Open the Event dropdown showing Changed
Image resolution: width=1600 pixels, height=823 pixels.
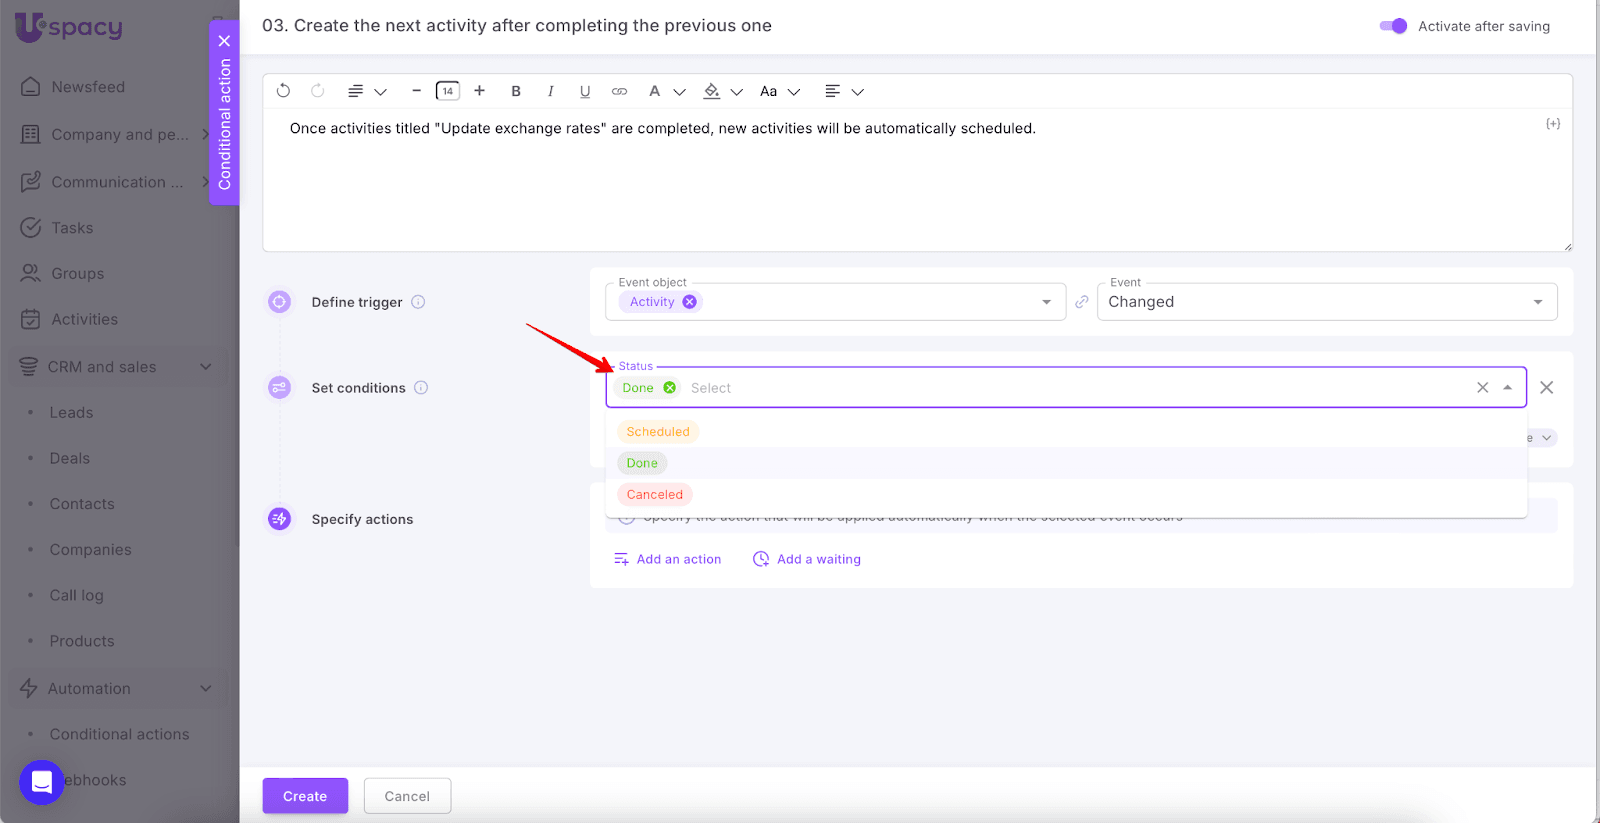pos(1326,302)
